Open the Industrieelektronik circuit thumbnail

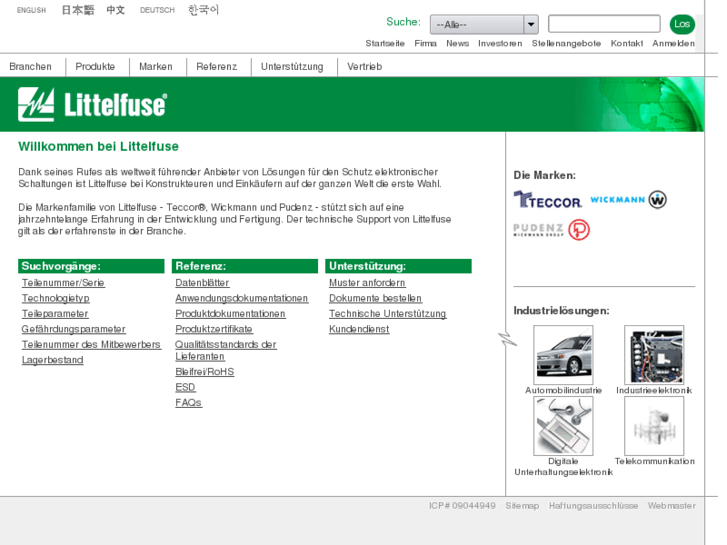click(654, 355)
